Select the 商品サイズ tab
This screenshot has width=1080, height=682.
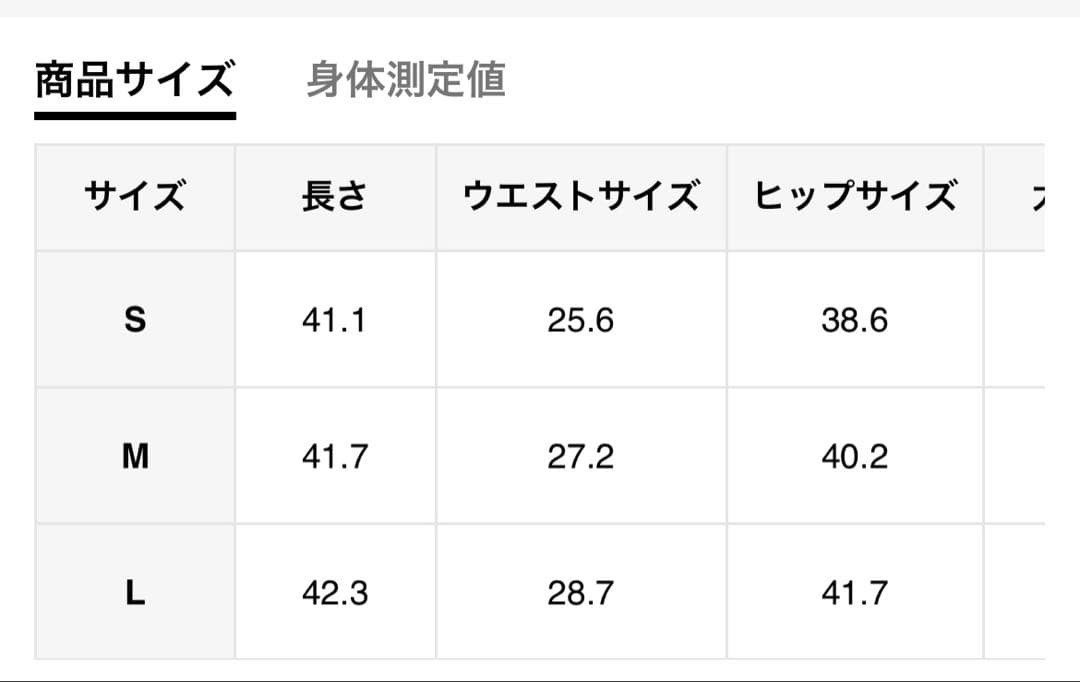pos(134,80)
